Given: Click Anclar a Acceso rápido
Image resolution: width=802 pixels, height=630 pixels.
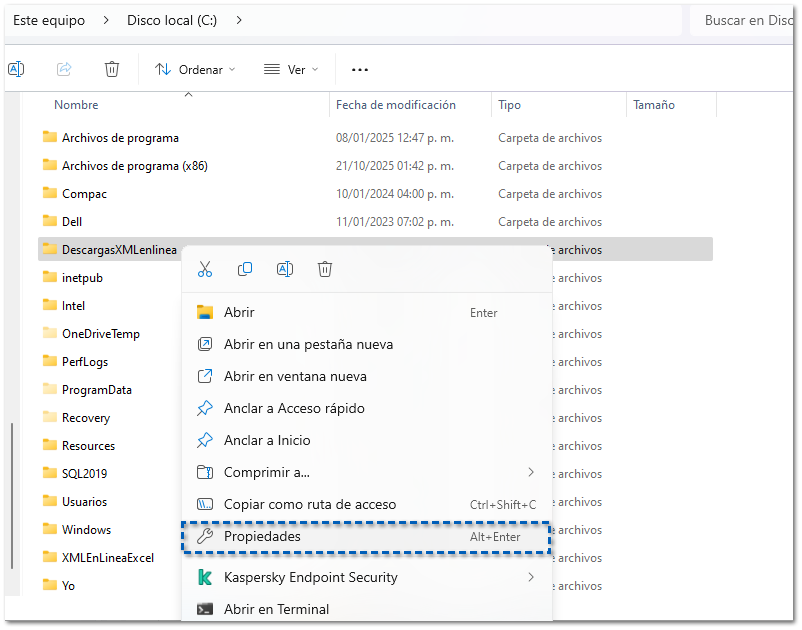Looking at the screenshot, I should pos(294,408).
